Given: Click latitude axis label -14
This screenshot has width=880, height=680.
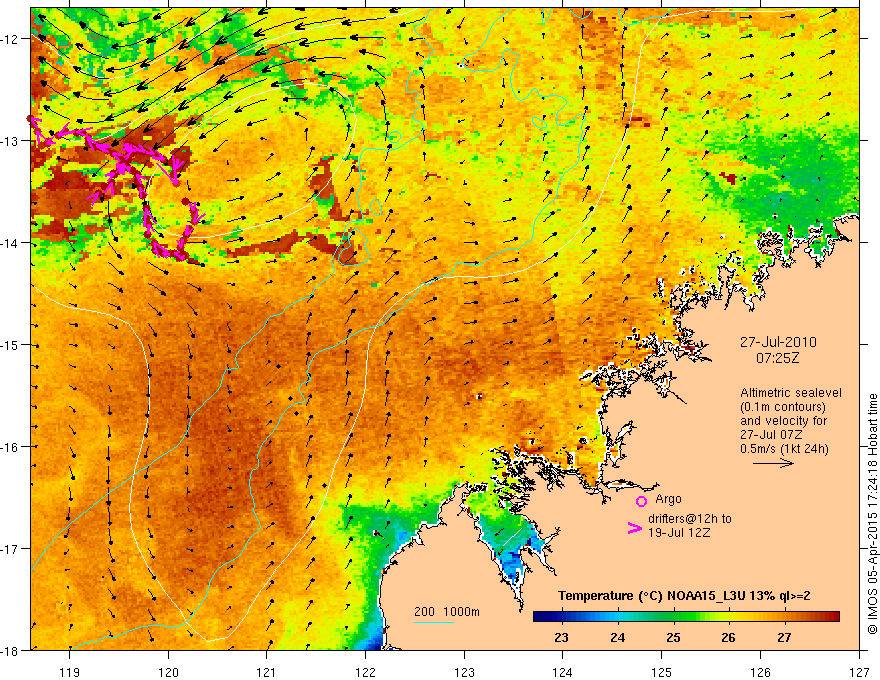Looking at the screenshot, I should click(x=11, y=243).
